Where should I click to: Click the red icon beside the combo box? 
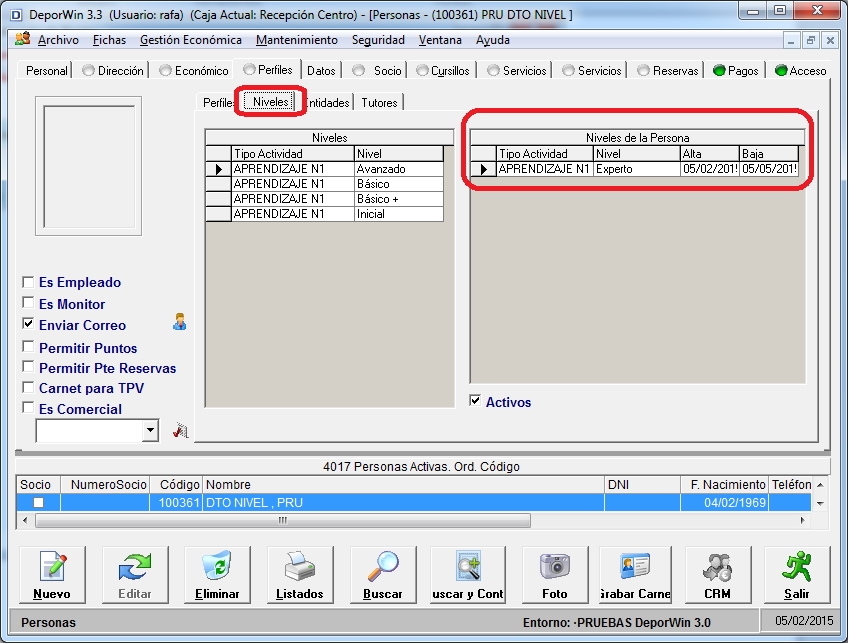click(x=180, y=431)
